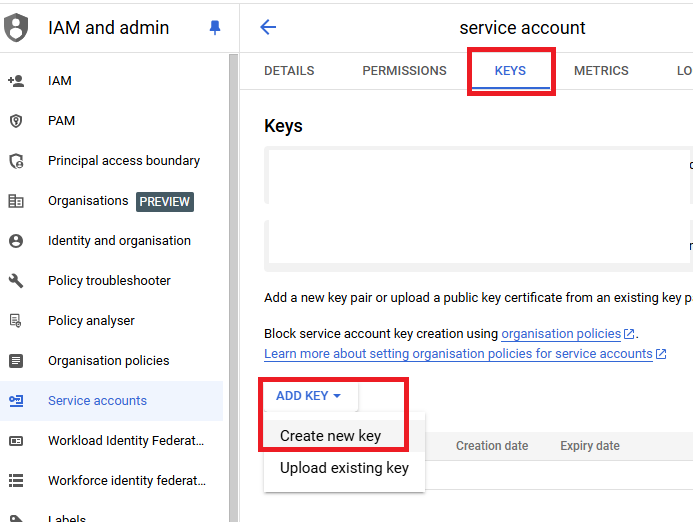The width and height of the screenshot is (693, 522).
Task: Click the PAM shield icon
Action: pyautogui.click(x=16, y=121)
